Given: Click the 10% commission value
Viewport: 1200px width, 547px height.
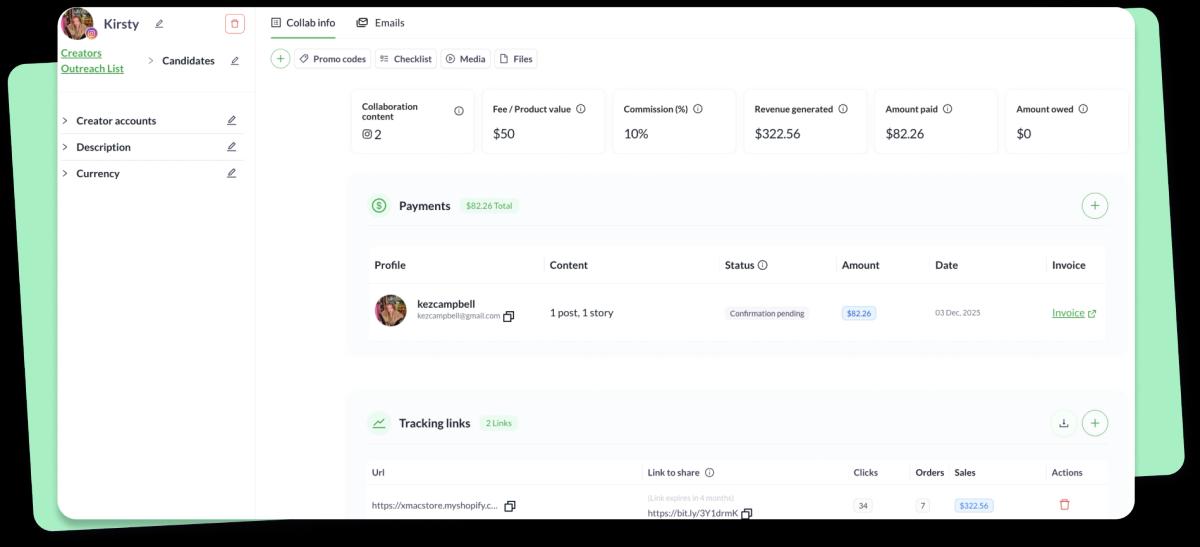Looking at the screenshot, I should [636, 133].
